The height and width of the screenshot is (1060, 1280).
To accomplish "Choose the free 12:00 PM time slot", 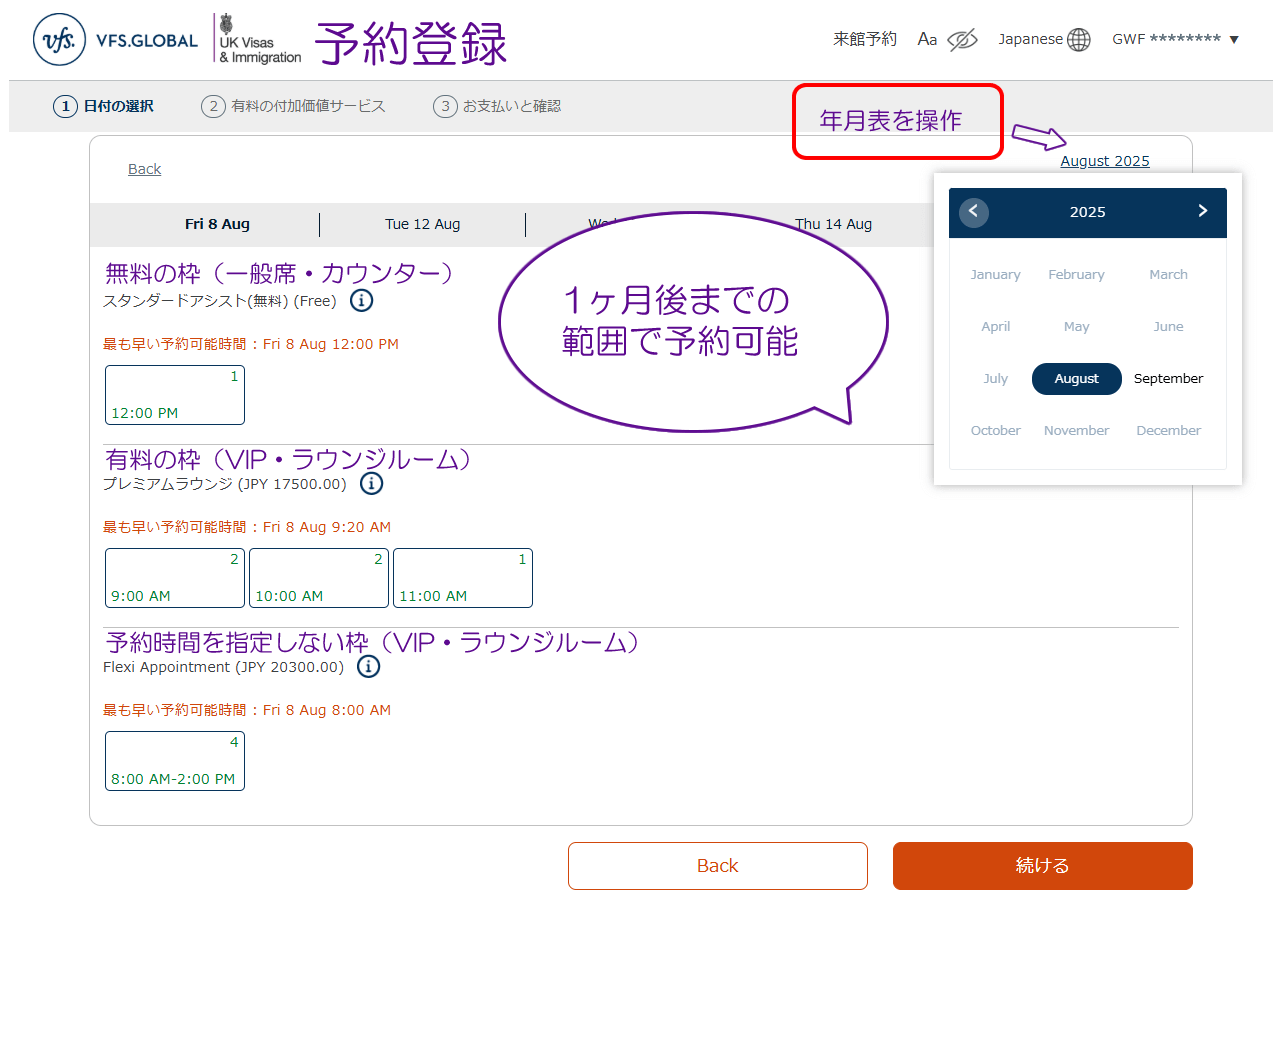I will 175,395.
